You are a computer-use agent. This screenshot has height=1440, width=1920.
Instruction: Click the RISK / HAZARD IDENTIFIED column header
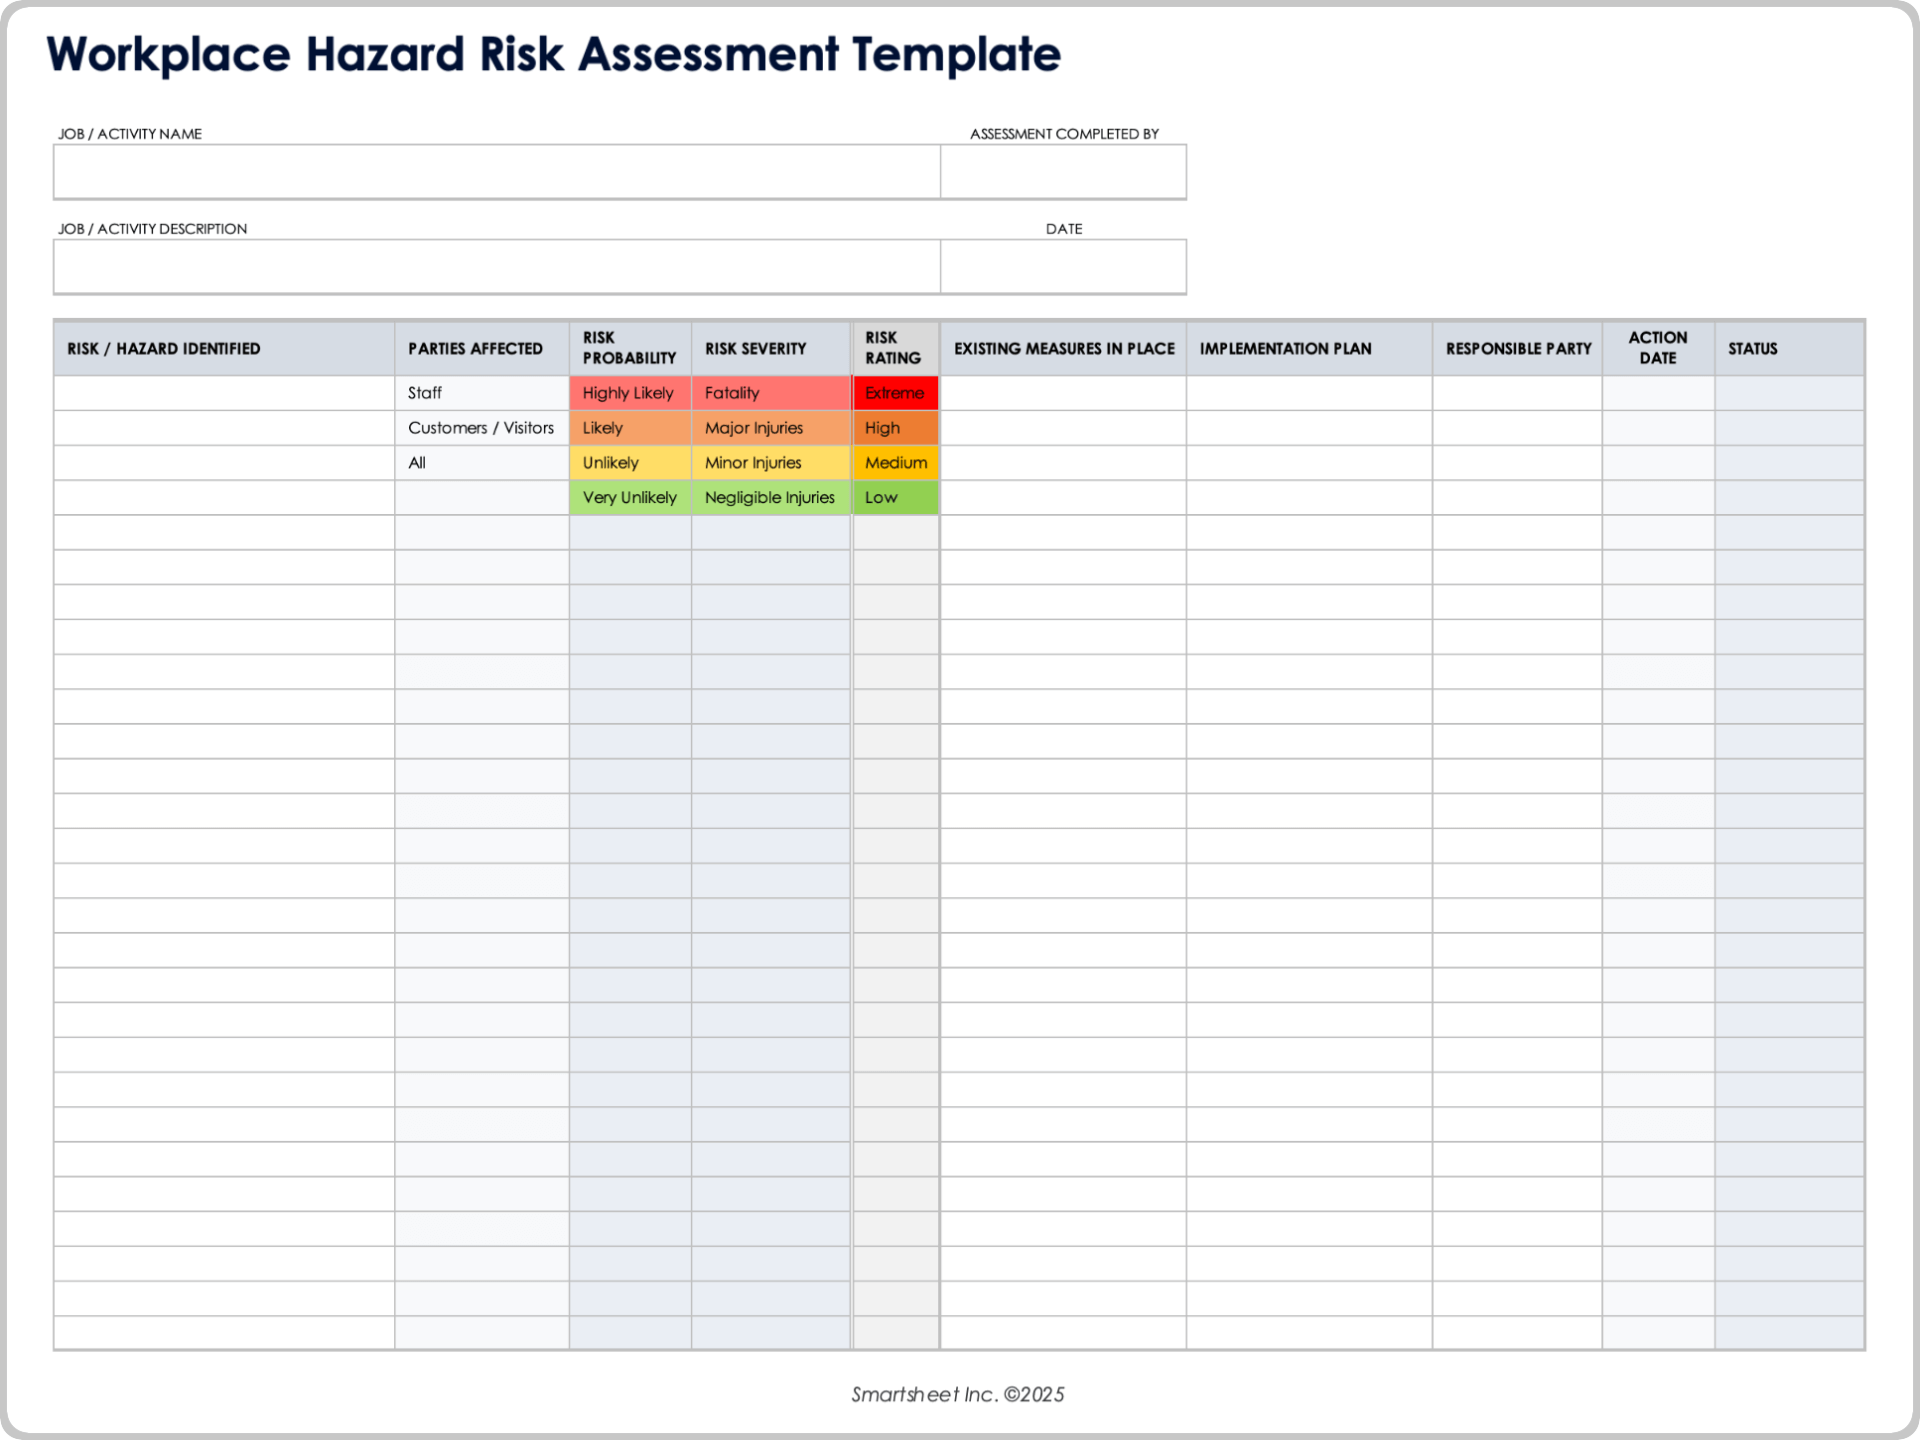click(163, 348)
